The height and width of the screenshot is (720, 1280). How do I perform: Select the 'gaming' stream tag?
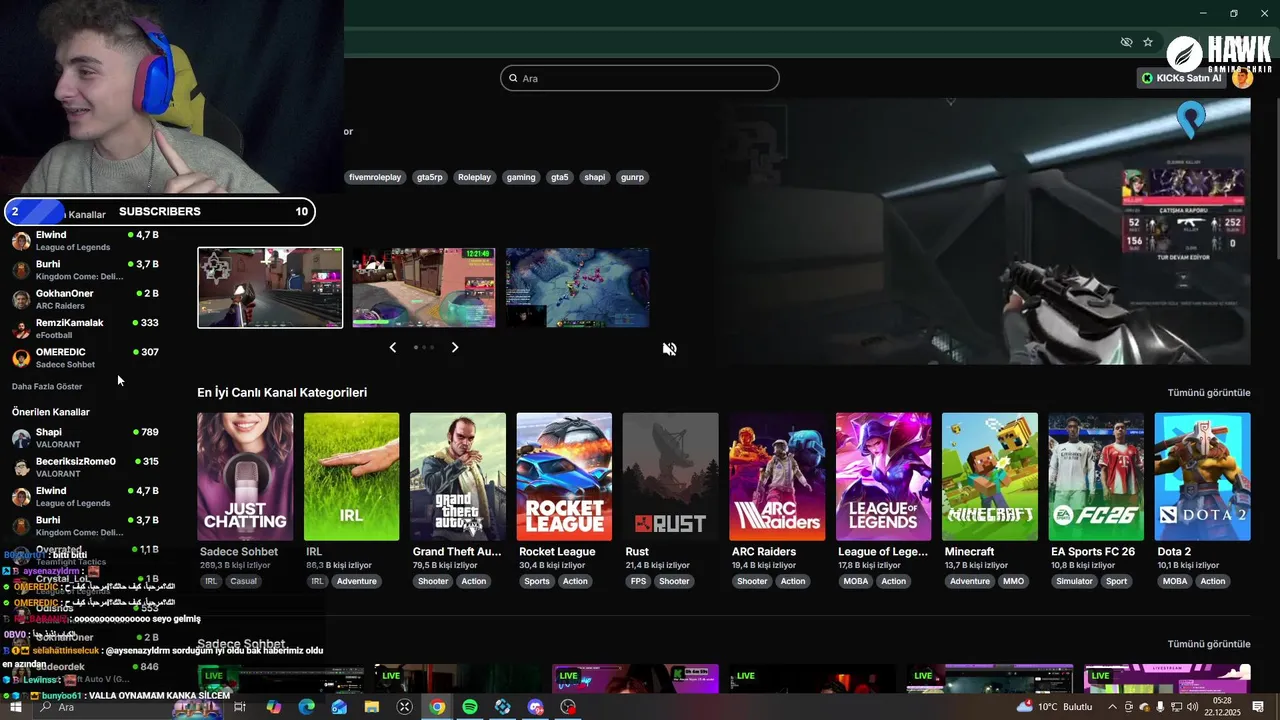coord(521,177)
